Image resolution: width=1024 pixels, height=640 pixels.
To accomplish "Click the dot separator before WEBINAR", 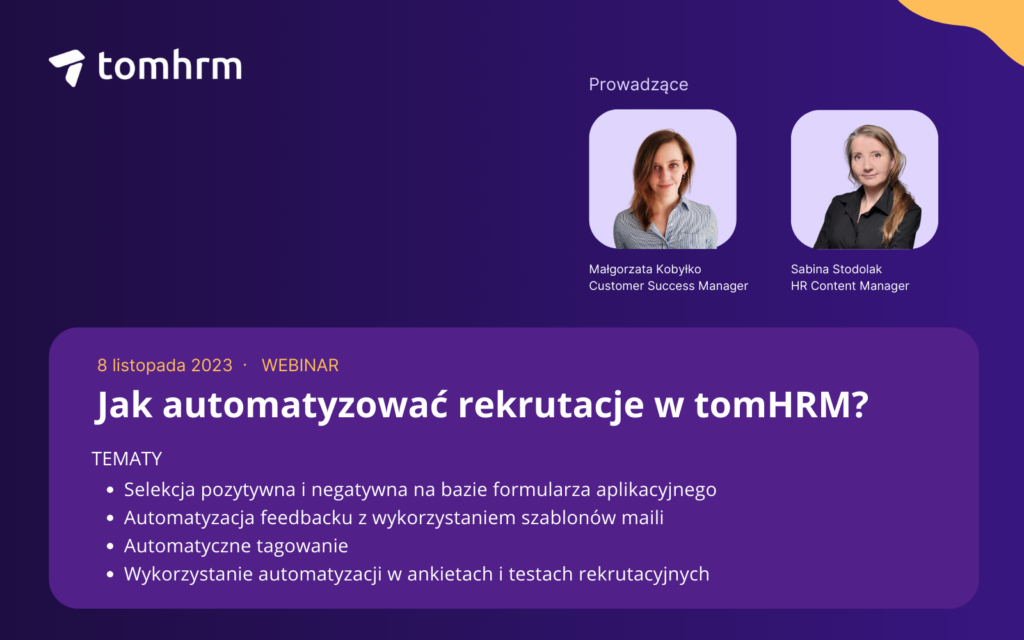I will 245,365.
